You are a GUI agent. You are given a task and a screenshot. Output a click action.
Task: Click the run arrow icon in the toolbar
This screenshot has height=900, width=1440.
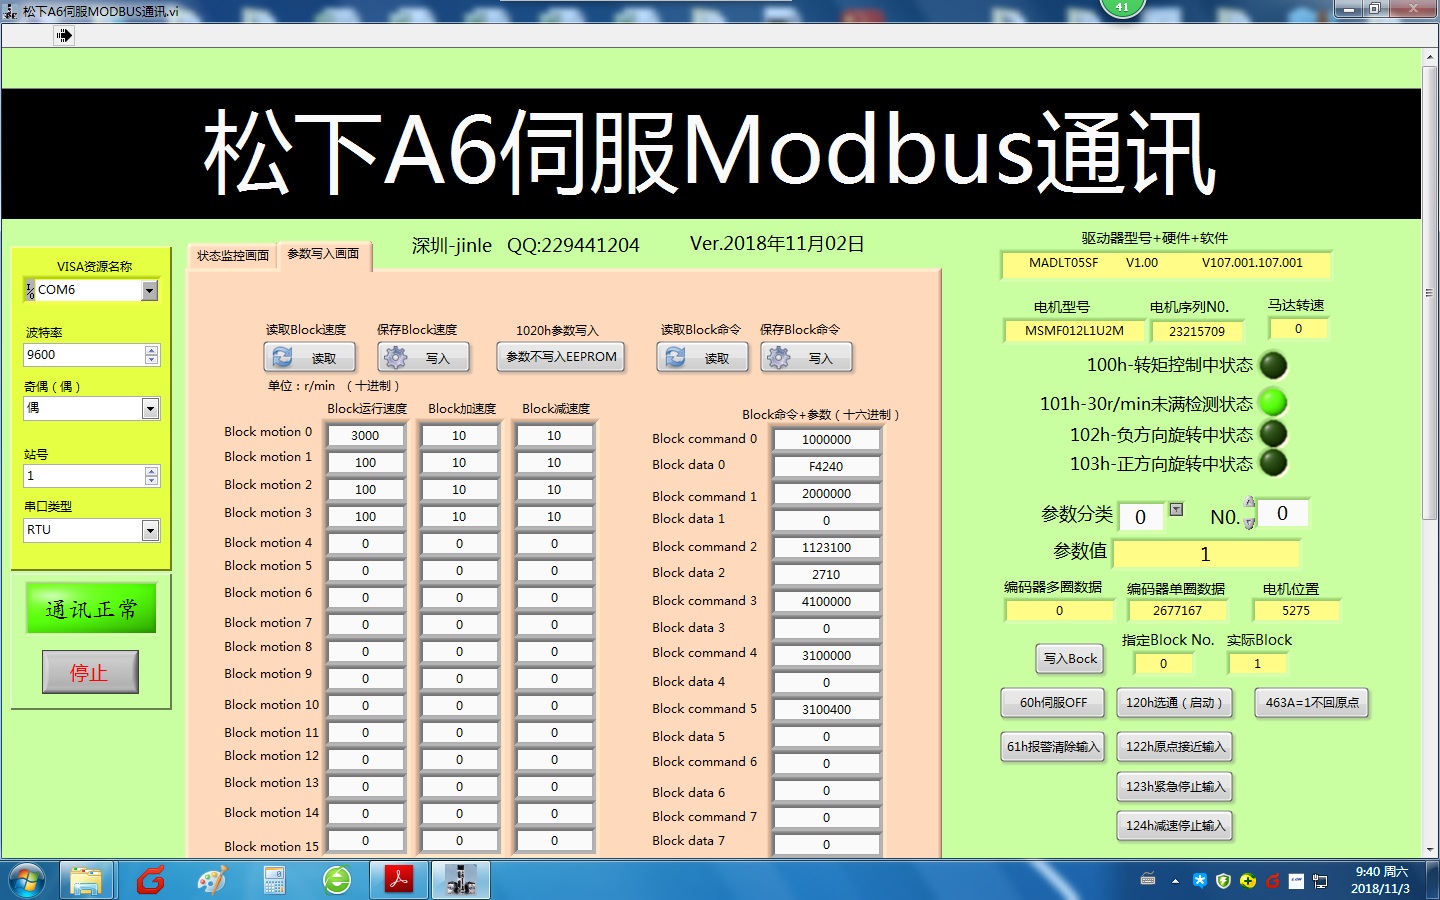click(x=64, y=36)
